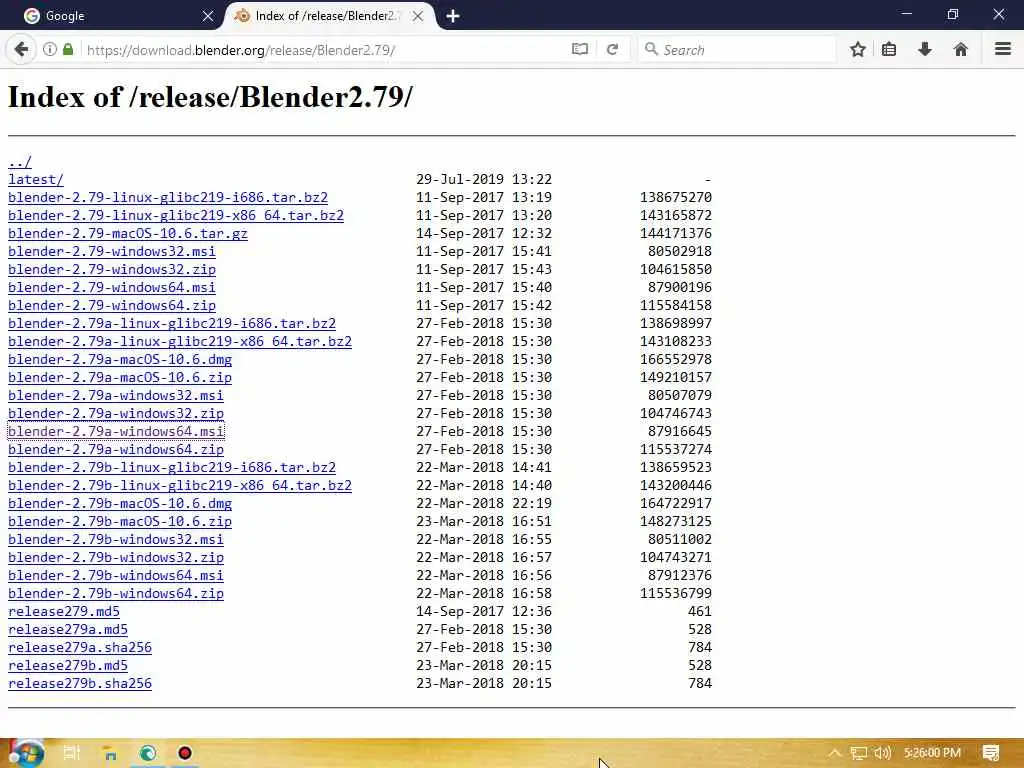Open the red record app in taskbar
The height and width of the screenshot is (768, 1024).
(185, 753)
